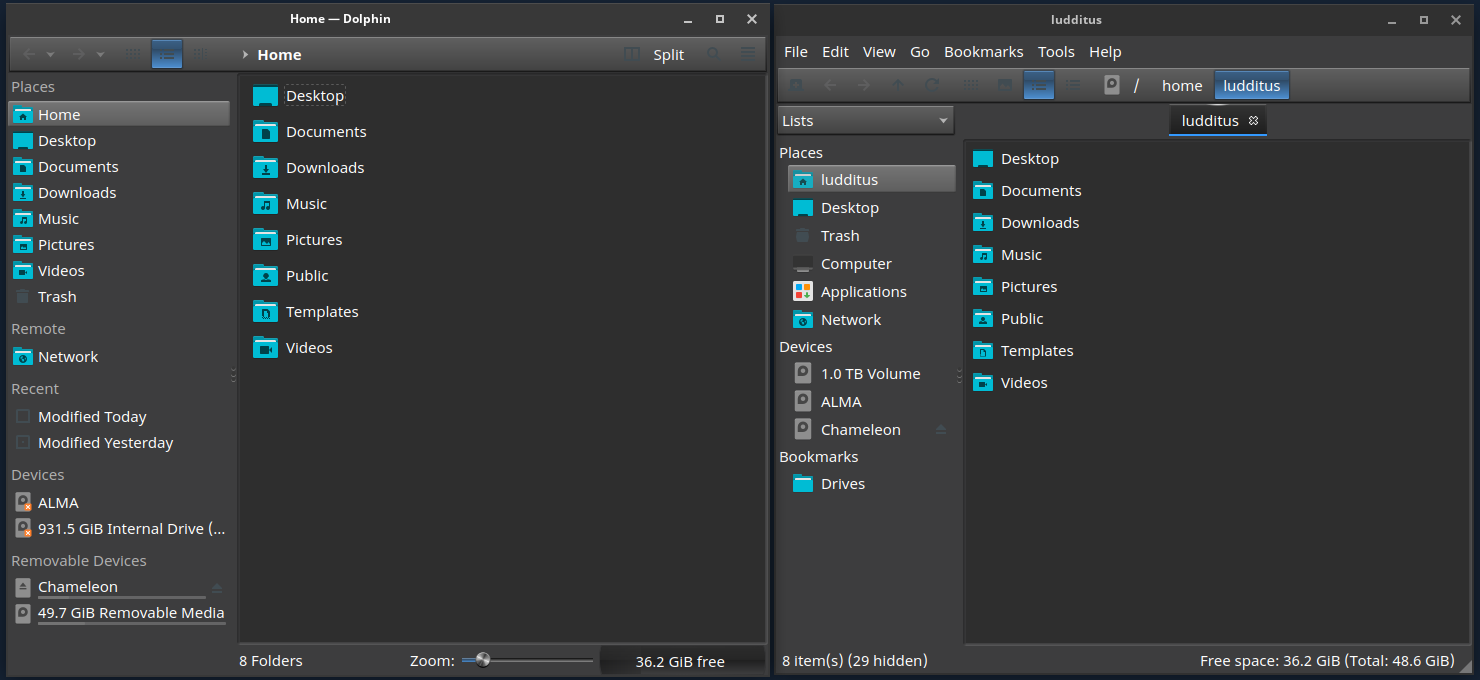The image size is (1480, 680).
Task: Close the ludditus tab
Action: (1253, 121)
